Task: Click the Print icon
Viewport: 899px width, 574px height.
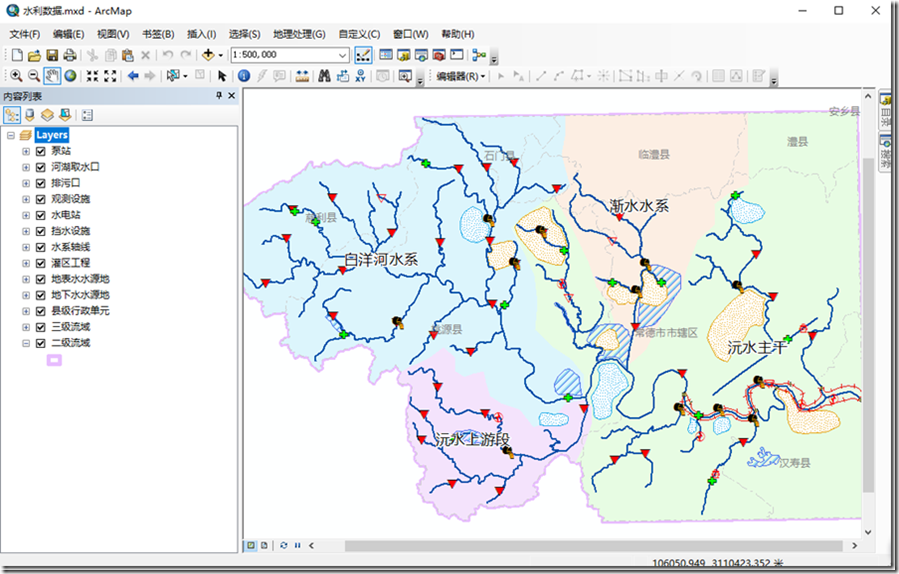Action: point(69,55)
